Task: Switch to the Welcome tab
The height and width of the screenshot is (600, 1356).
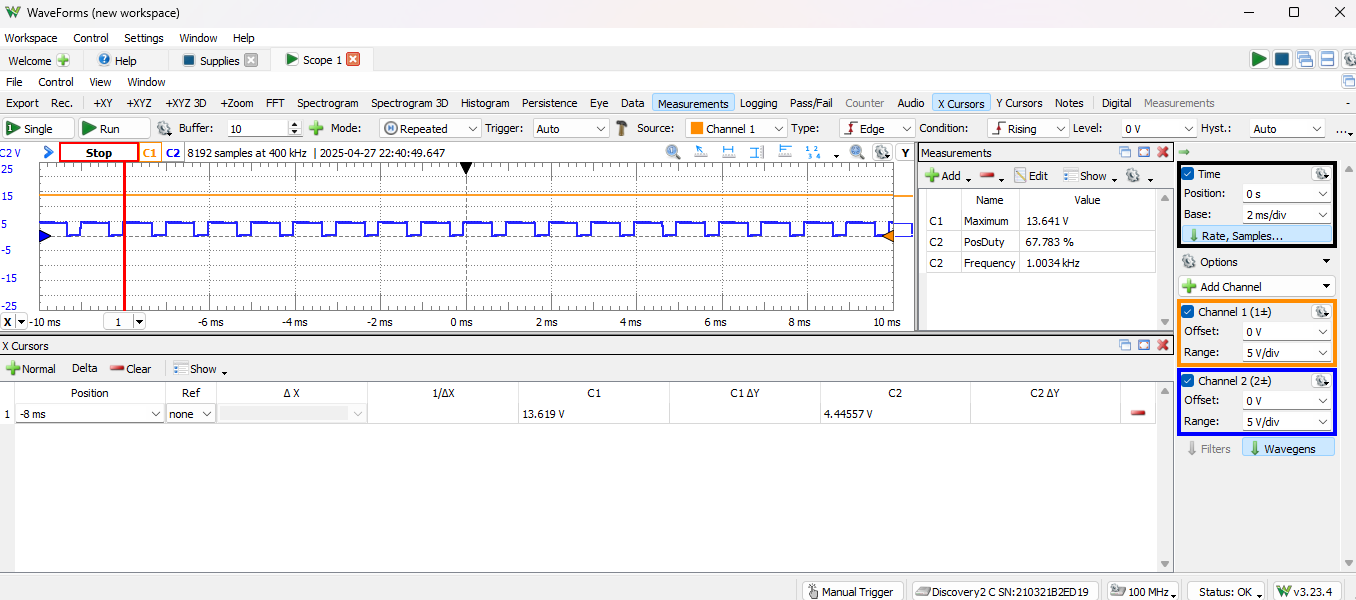Action: tap(38, 60)
